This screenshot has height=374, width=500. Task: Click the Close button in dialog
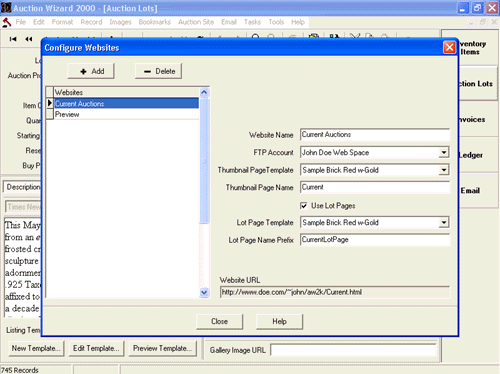pos(219,321)
